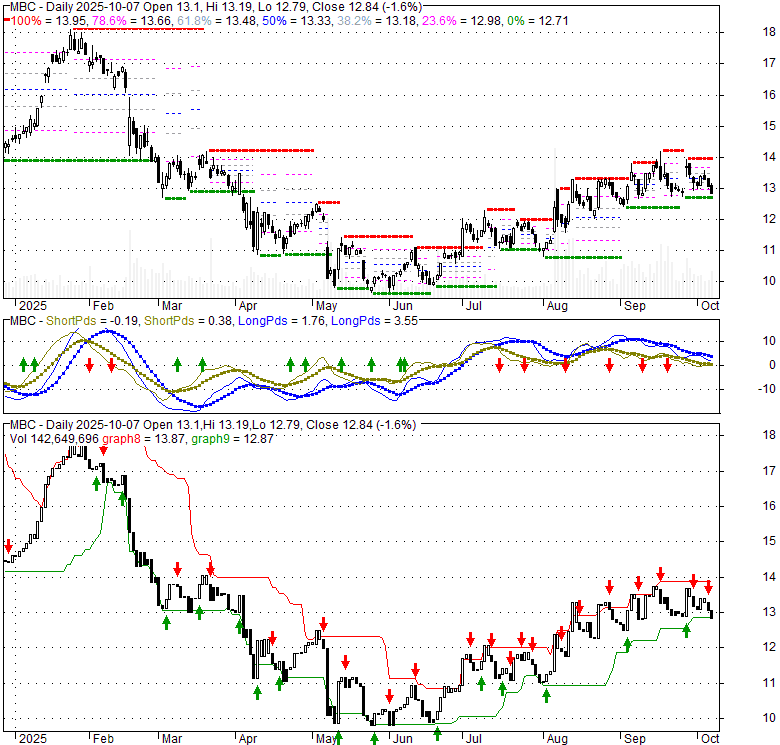The image size is (780, 745).
Task: Select the 'LongPds = 3.55' indicator label
Action: 375,321
